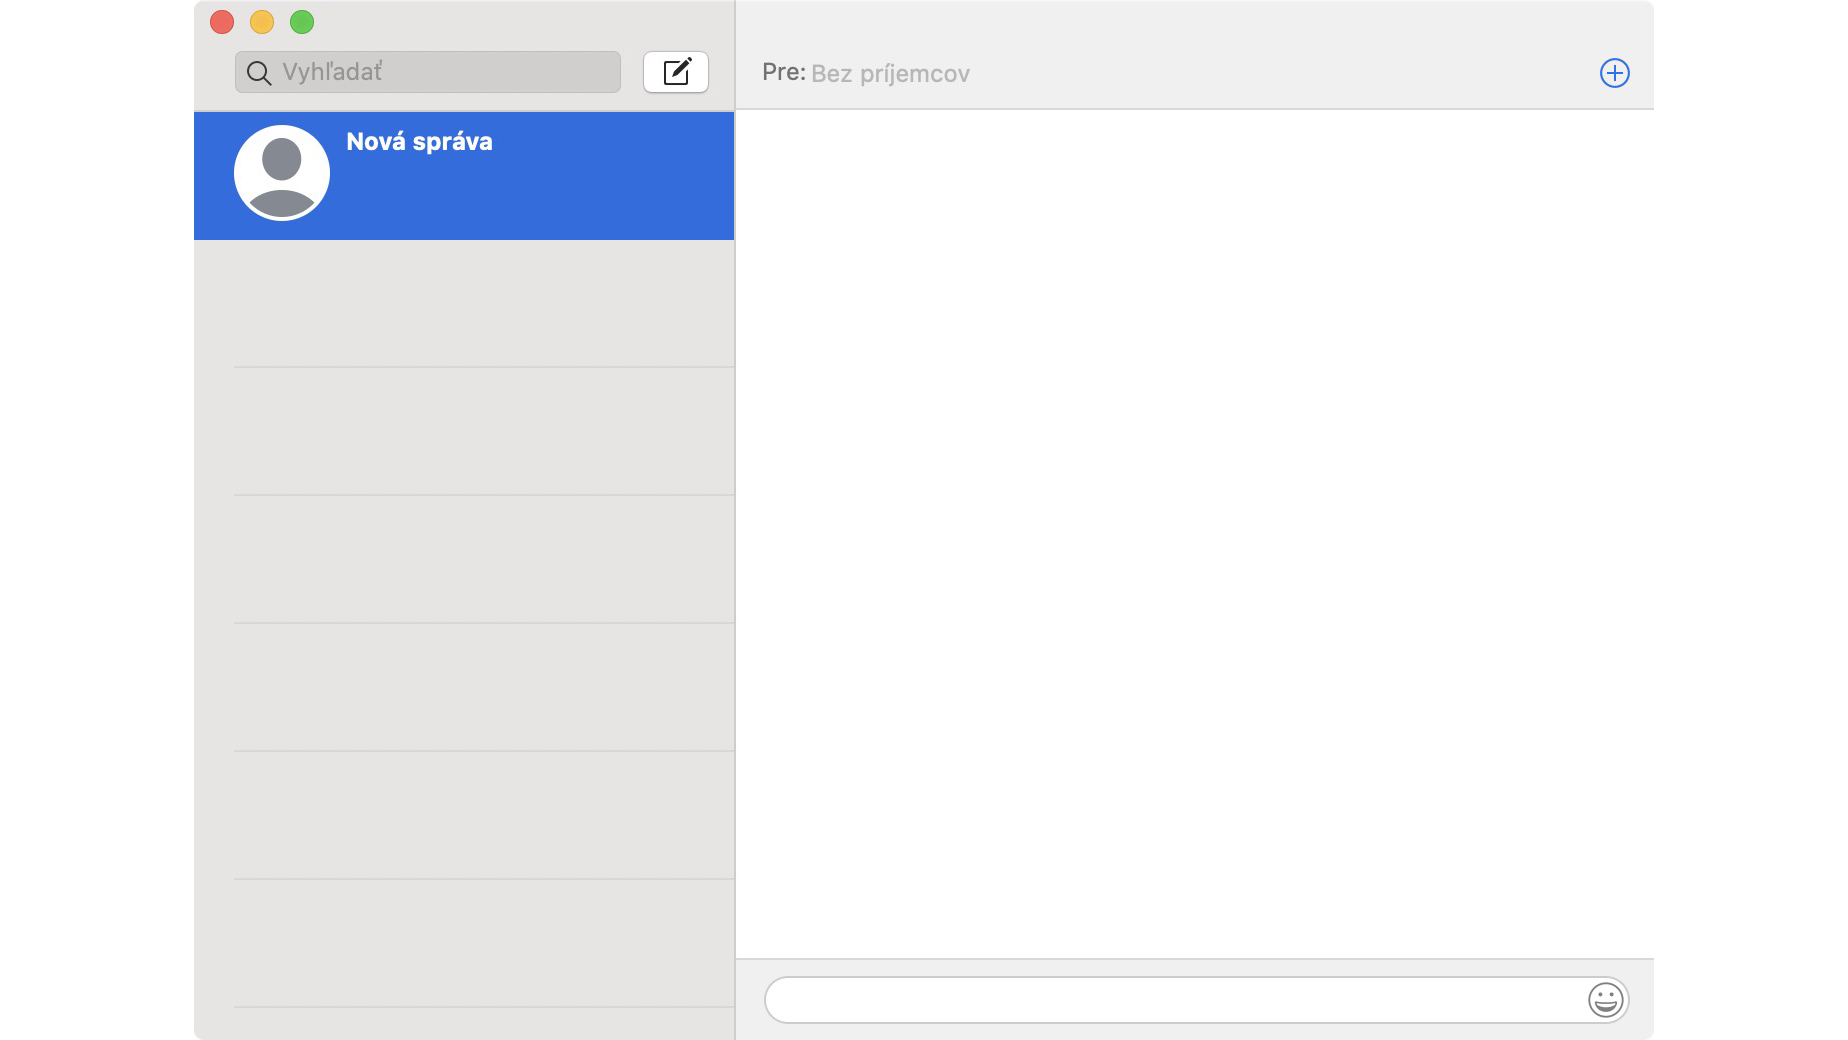1848x1040 pixels.
Task: Click the add recipient plus icon
Action: [1614, 73]
